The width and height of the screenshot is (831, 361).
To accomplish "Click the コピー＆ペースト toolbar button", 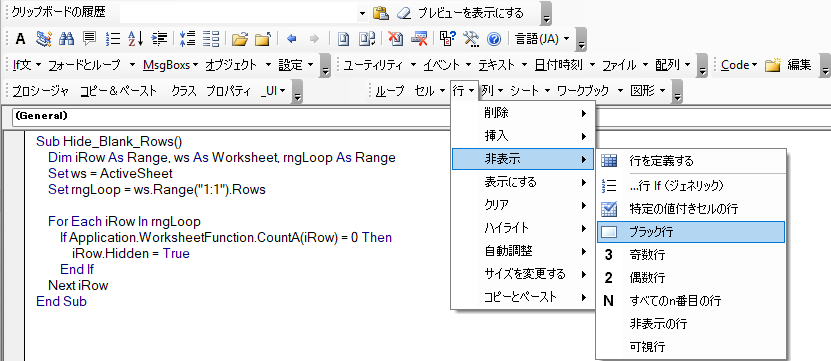I will coord(119,91).
